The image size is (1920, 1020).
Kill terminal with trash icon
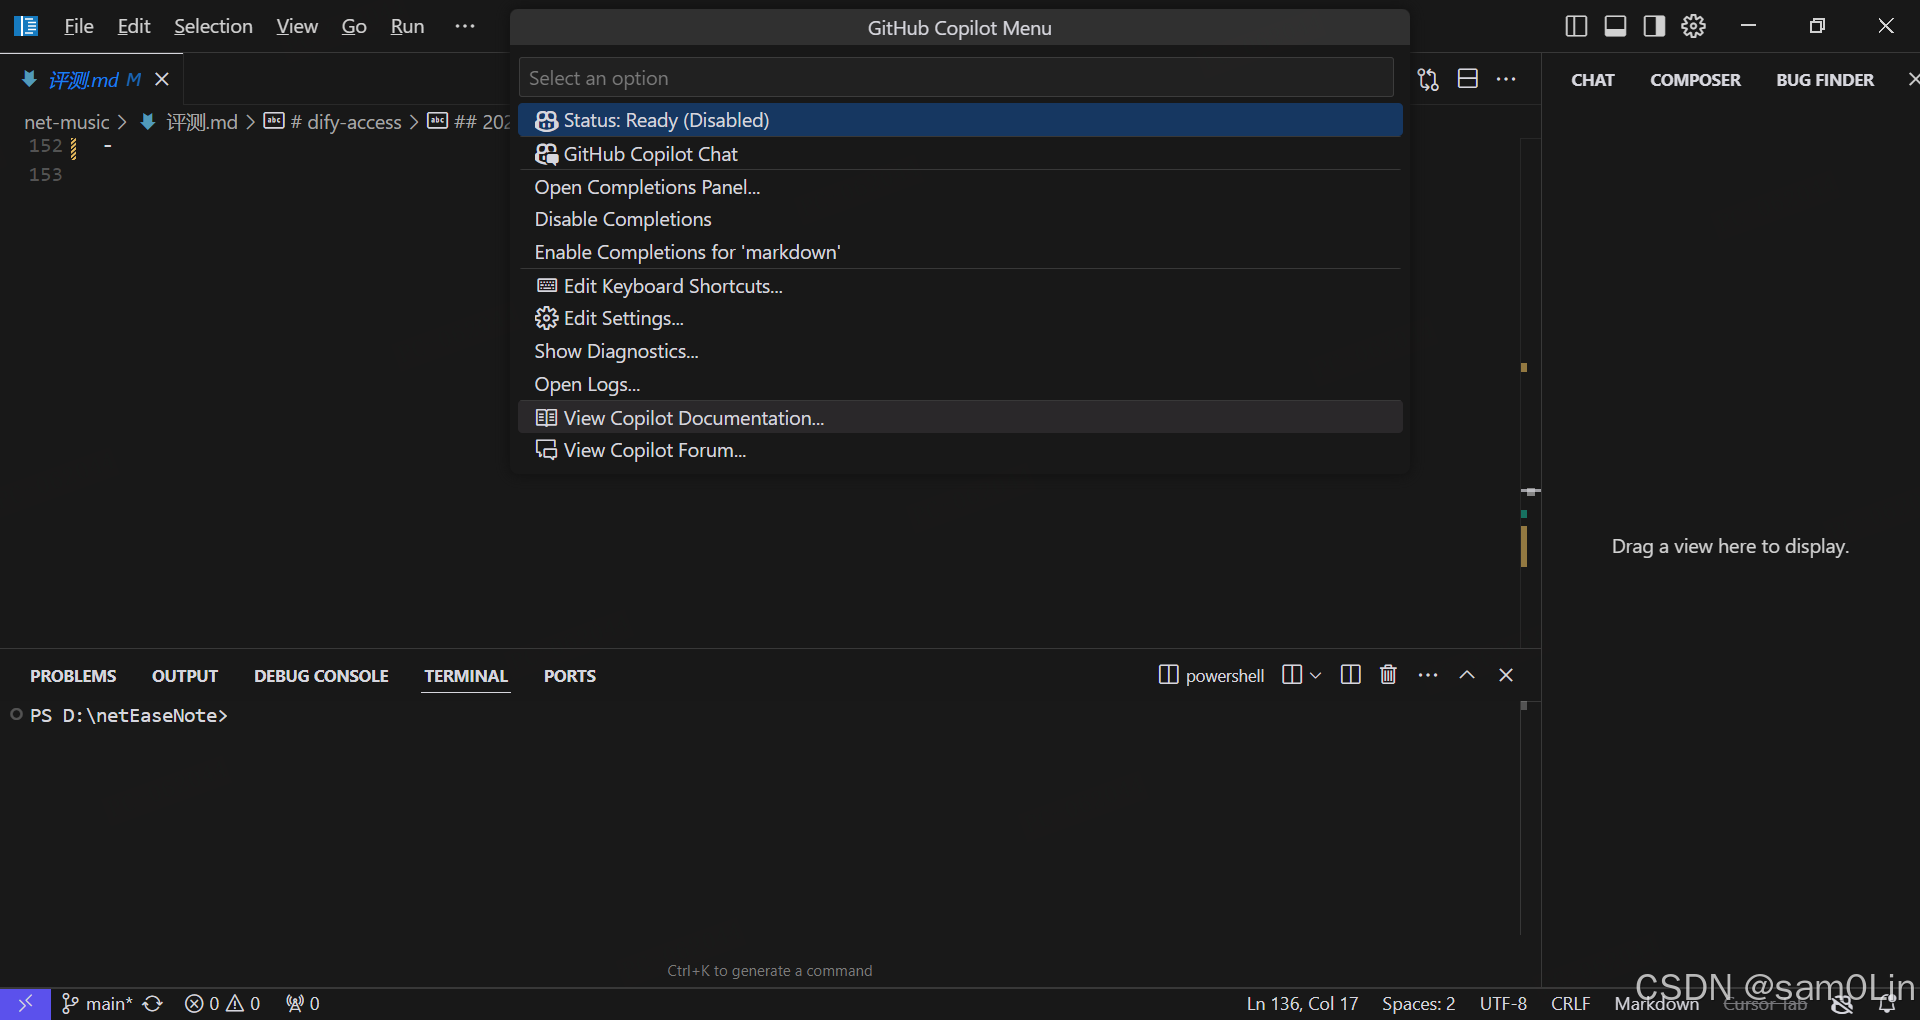pos(1388,675)
